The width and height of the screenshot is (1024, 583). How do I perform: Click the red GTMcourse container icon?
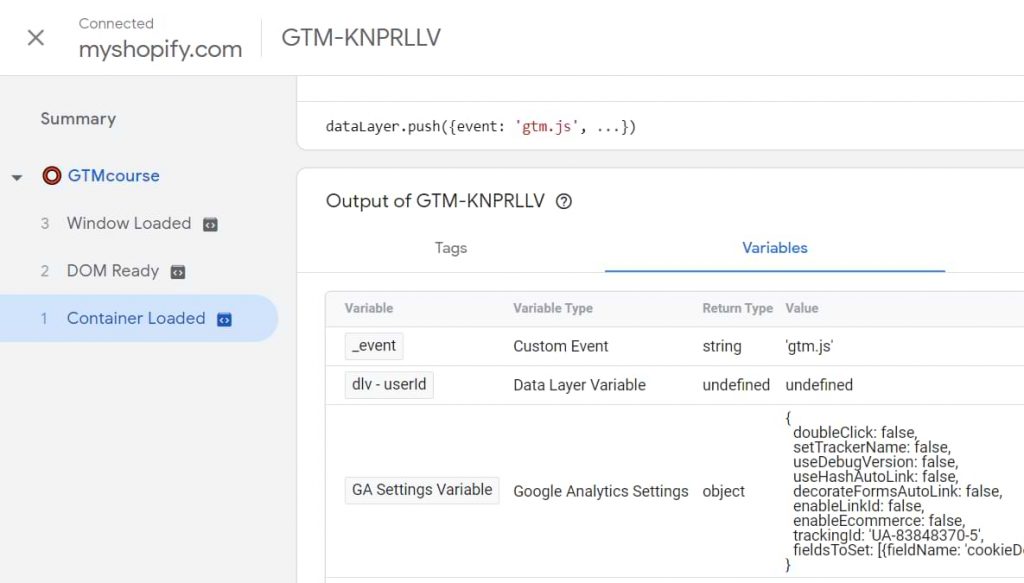click(x=51, y=175)
